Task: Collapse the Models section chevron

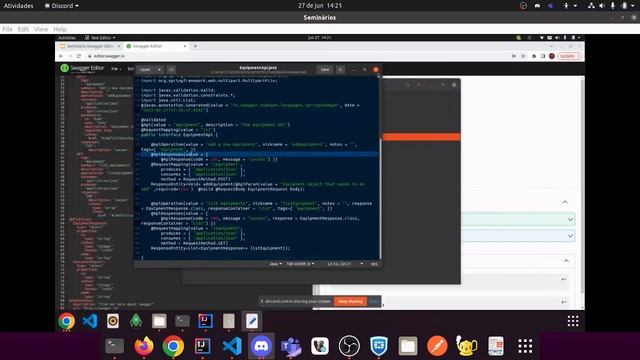Action: (566, 261)
